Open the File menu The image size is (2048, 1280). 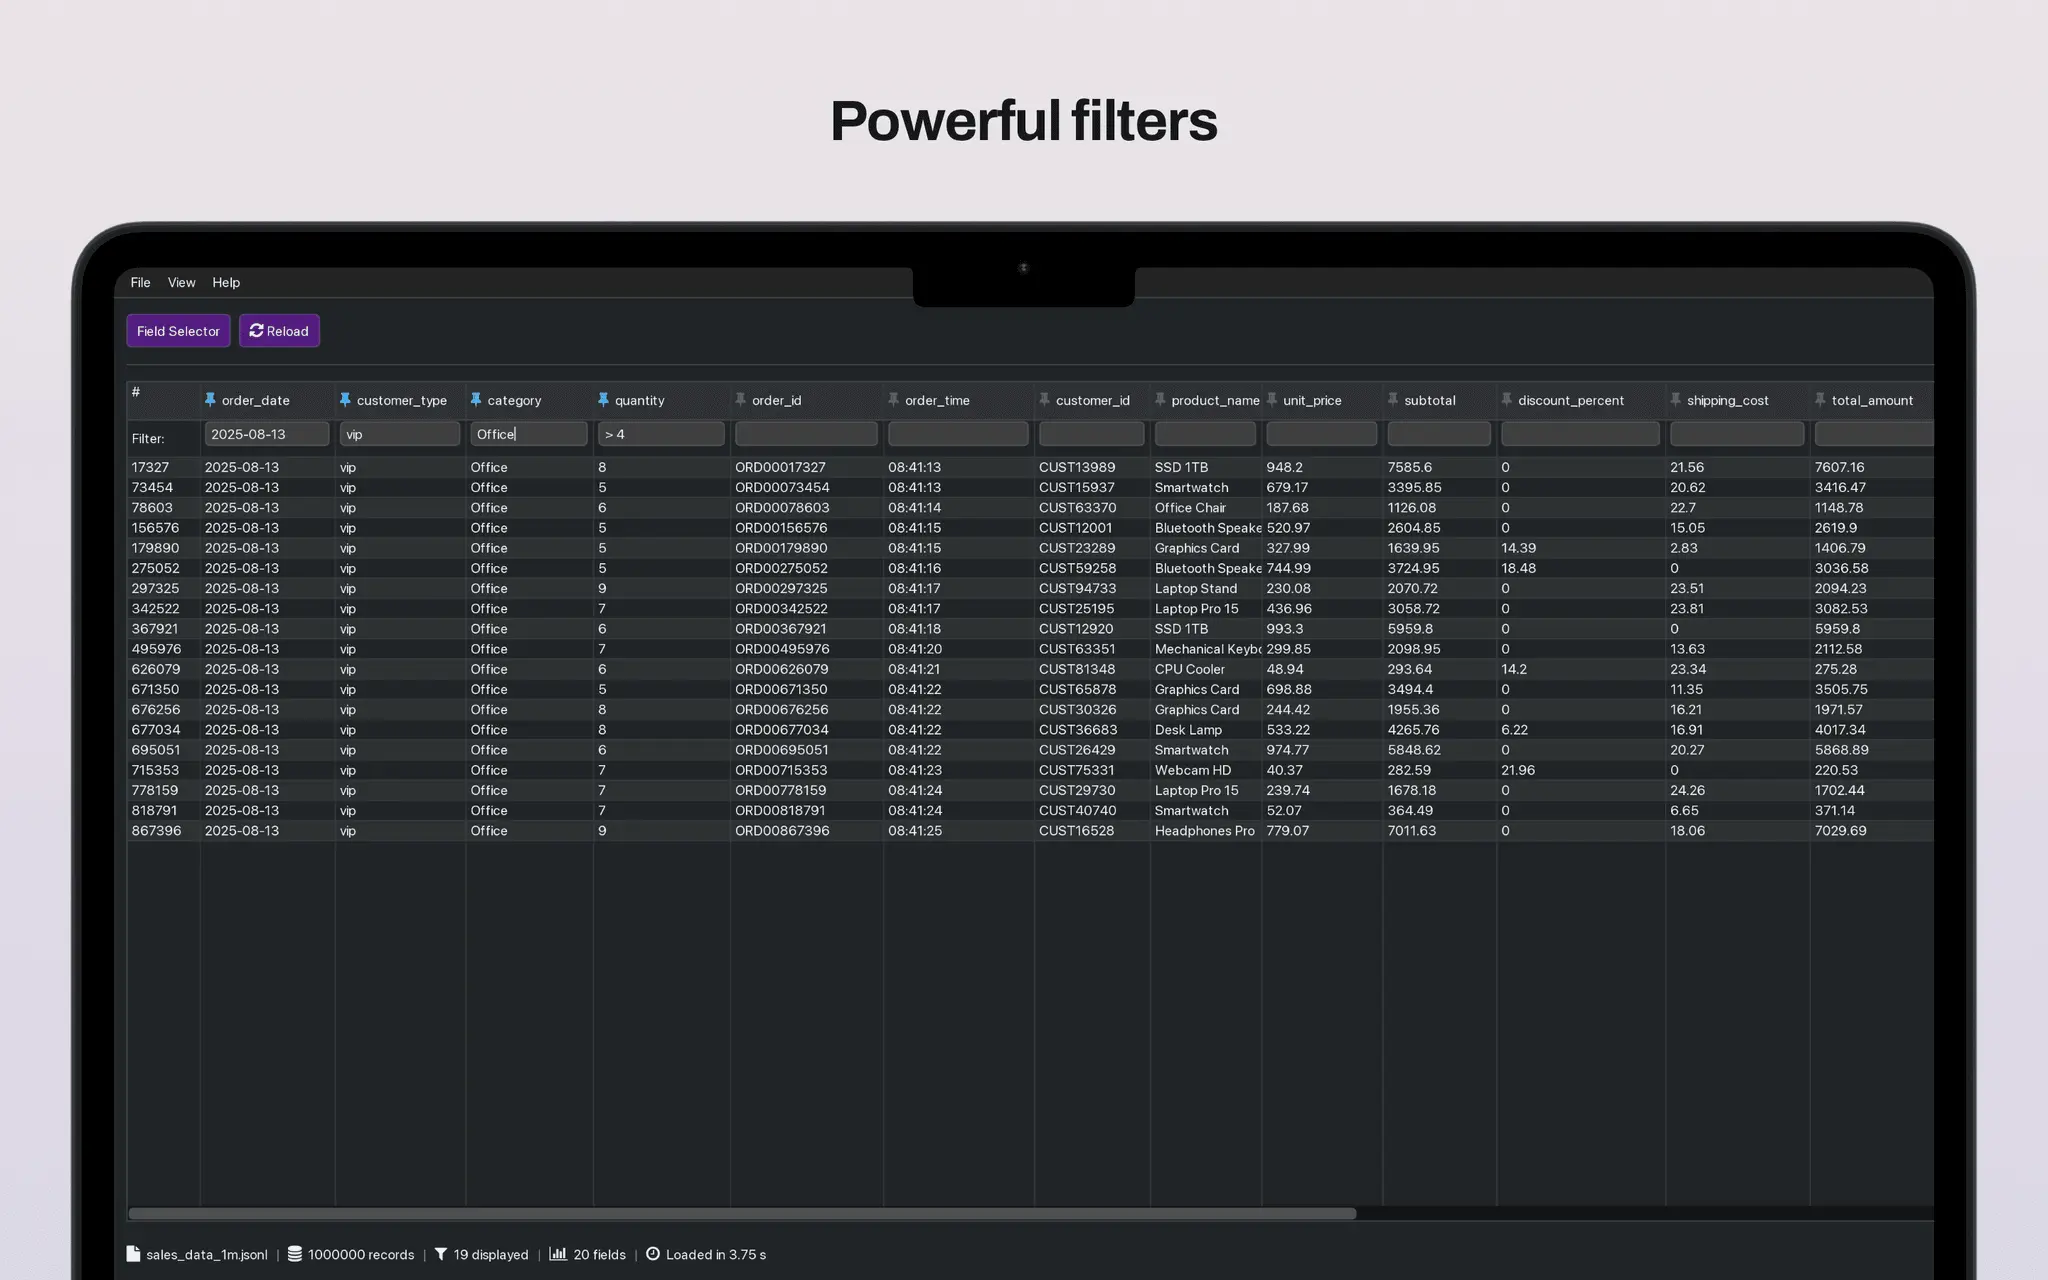click(140, 283)
